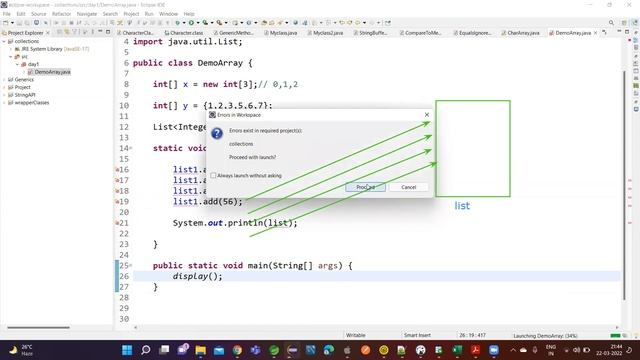Close the DemoArray.java editor tab

(x=595, y=33)
